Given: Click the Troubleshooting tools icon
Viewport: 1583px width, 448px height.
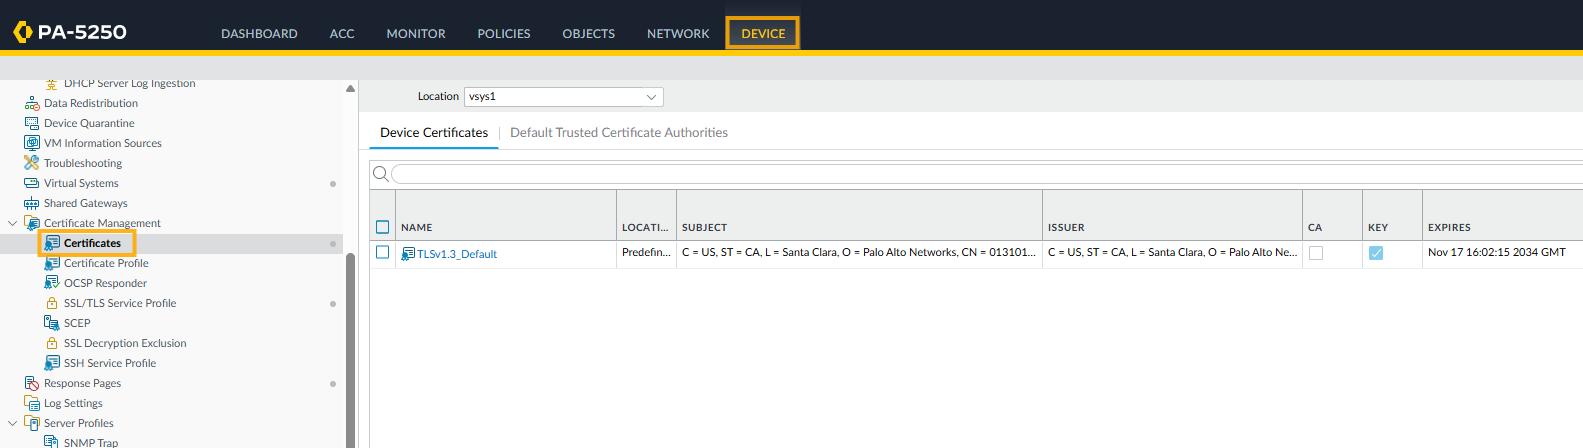Looking at the screenshot, I should pos(32,163).
